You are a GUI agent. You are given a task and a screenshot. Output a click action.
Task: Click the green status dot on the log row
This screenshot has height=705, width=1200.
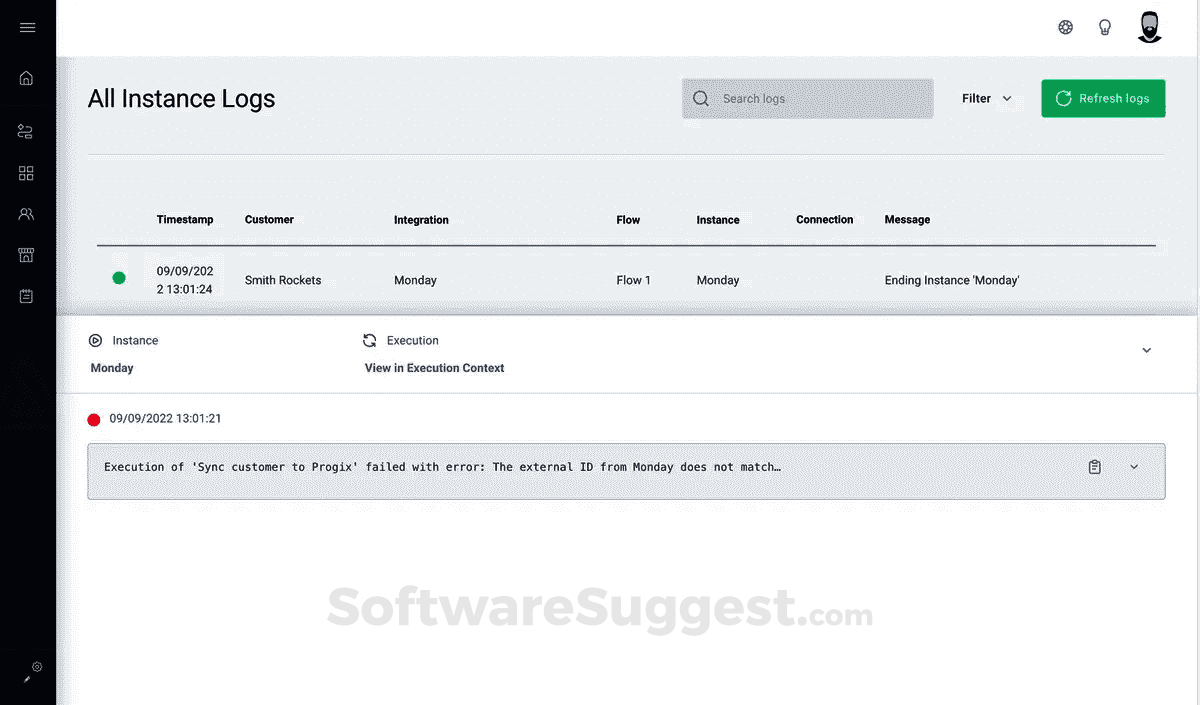(119, 278)
